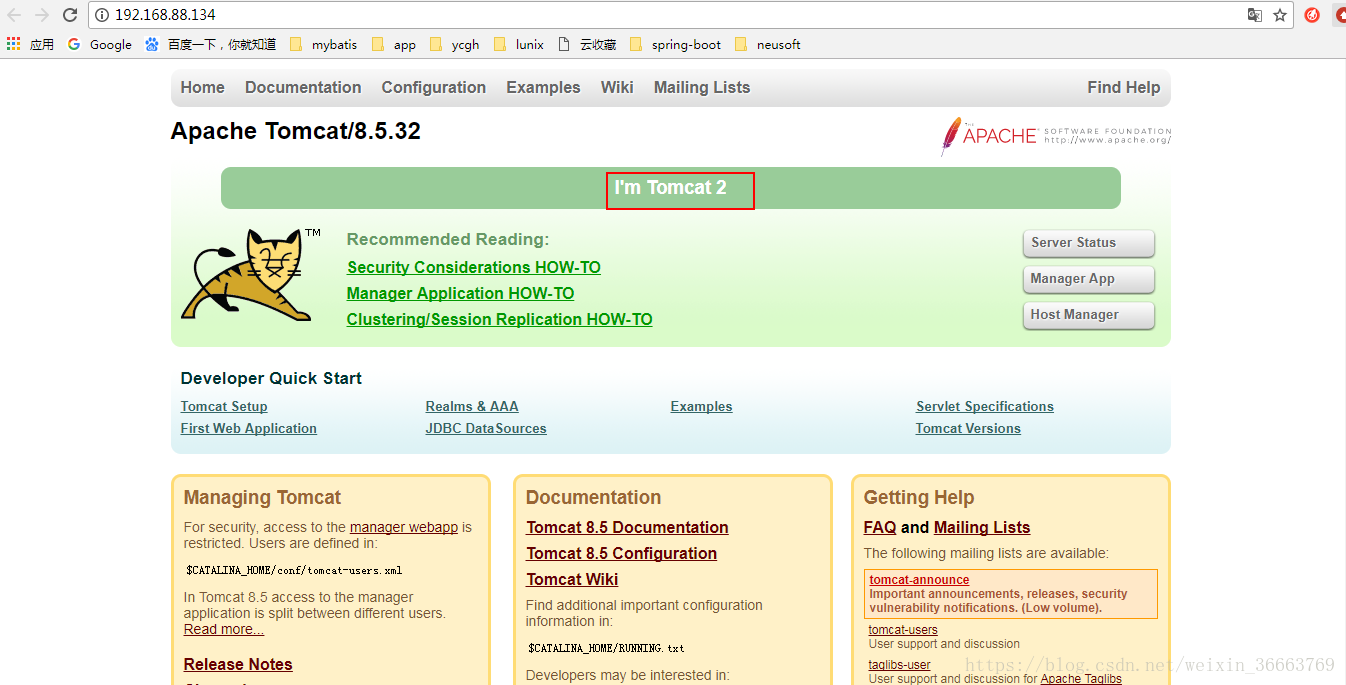Open the Documentation nav item
Image resolution: width=1346 pixels, height=685 pixels.
point(303,87)
